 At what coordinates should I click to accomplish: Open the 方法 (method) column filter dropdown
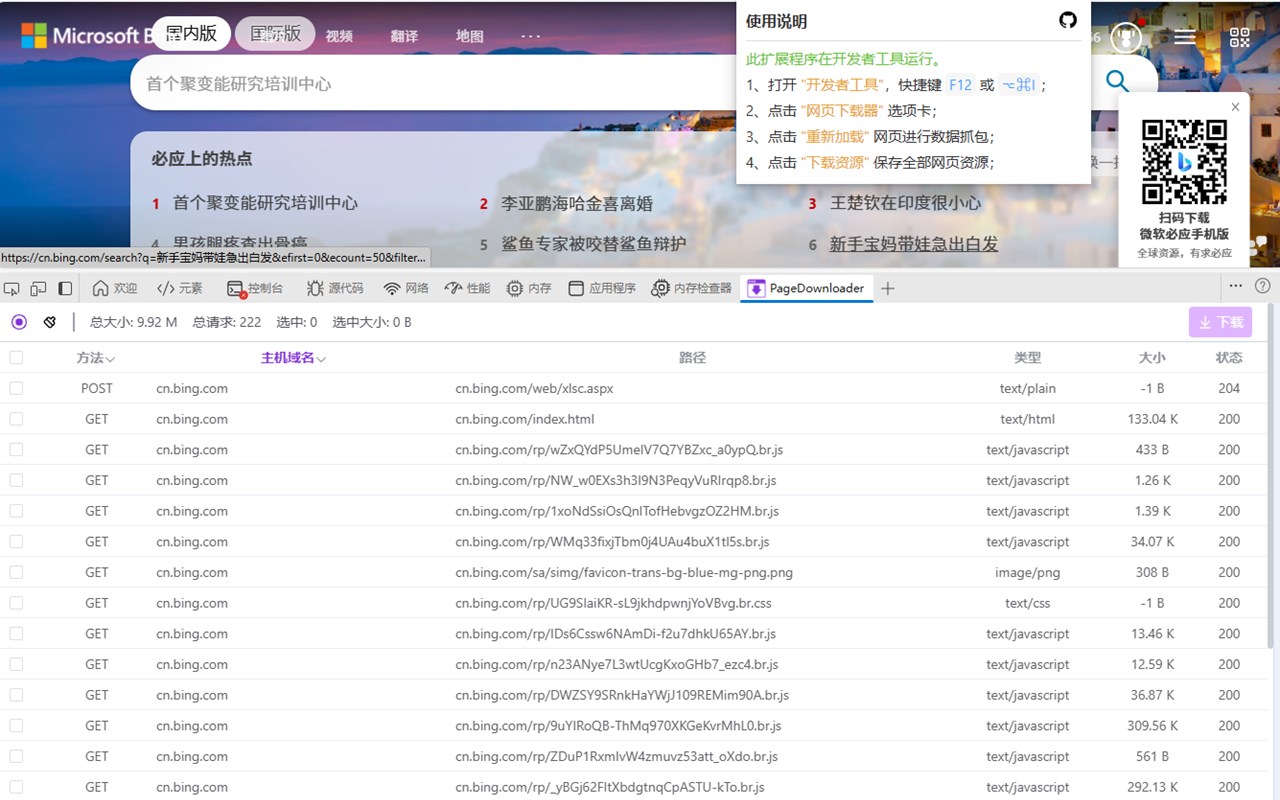click(110, 358)
